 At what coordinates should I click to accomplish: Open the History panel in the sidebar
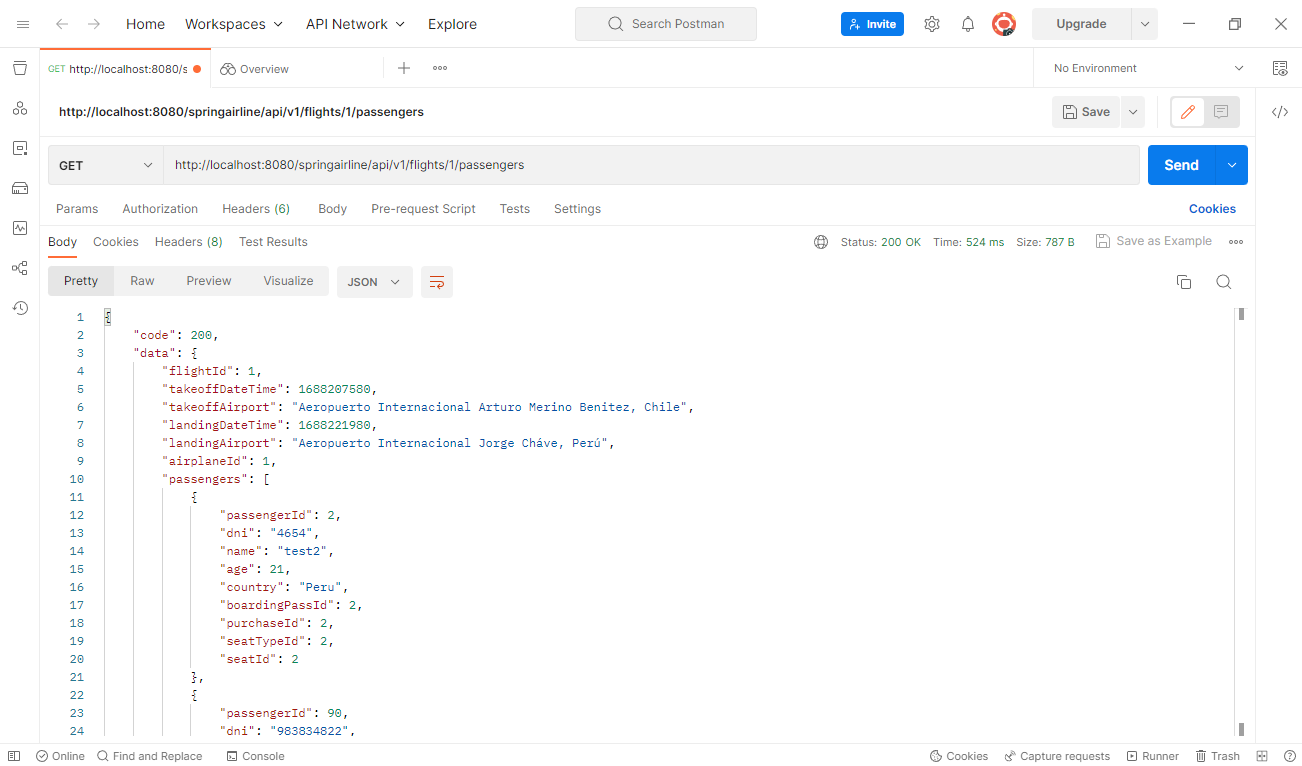pos(20,308)
